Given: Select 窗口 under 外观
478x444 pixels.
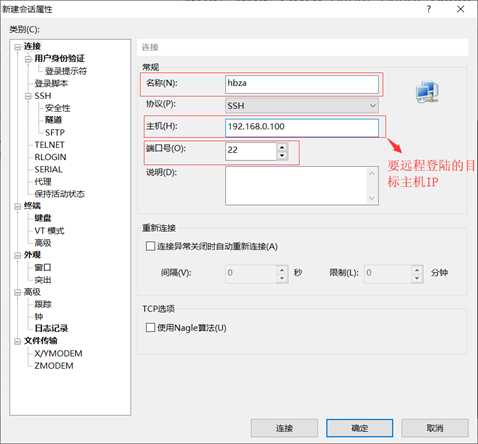Looking at the screenshot, I should (43, 267).
